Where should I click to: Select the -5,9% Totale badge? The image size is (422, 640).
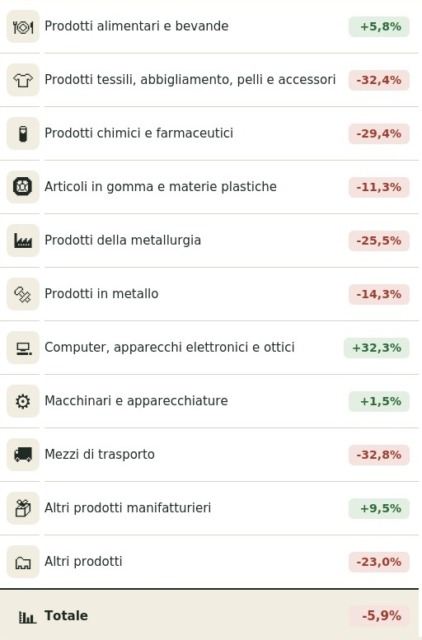pyautogui.click(x=379, y=616)
